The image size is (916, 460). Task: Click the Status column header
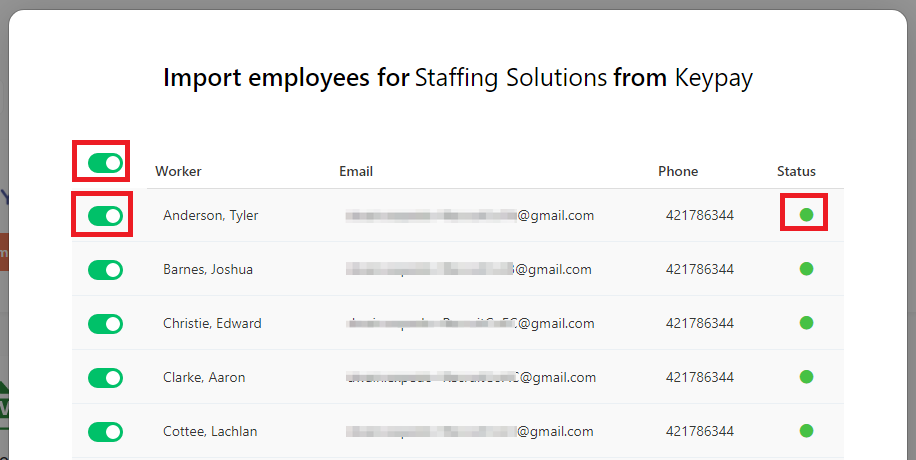coord(796,171)
